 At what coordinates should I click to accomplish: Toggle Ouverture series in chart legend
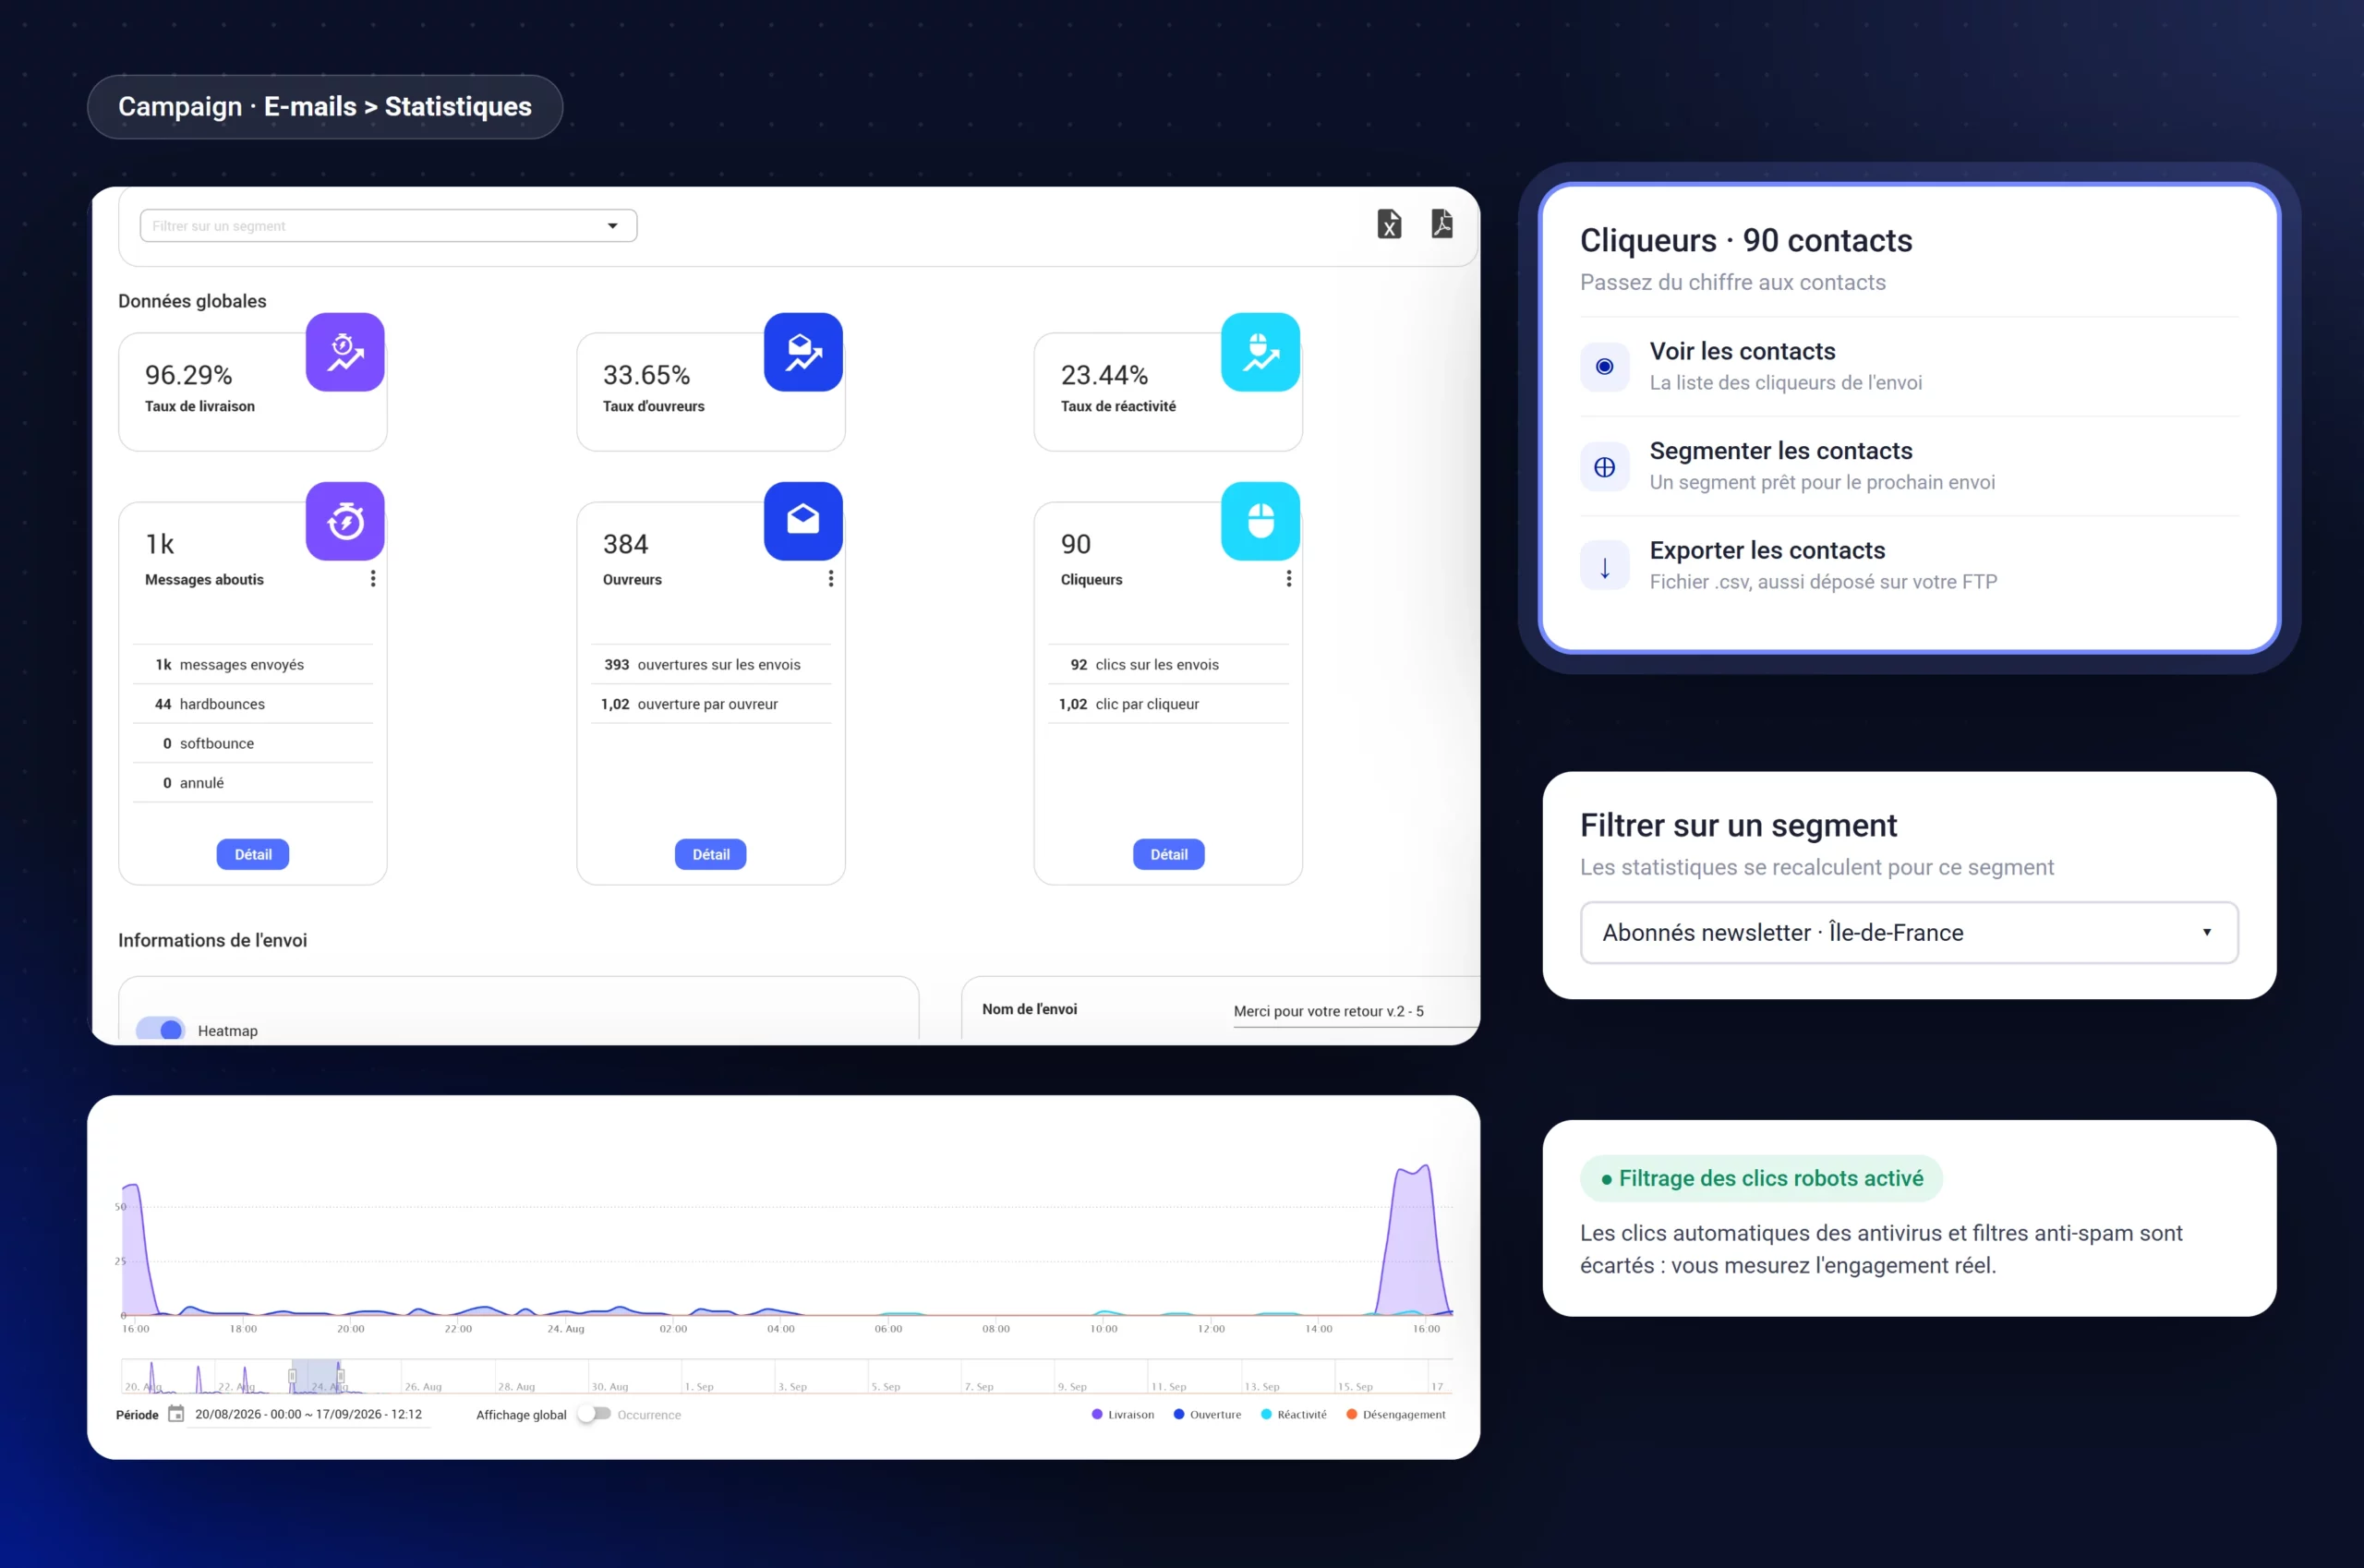(x=1207, y=1414)
